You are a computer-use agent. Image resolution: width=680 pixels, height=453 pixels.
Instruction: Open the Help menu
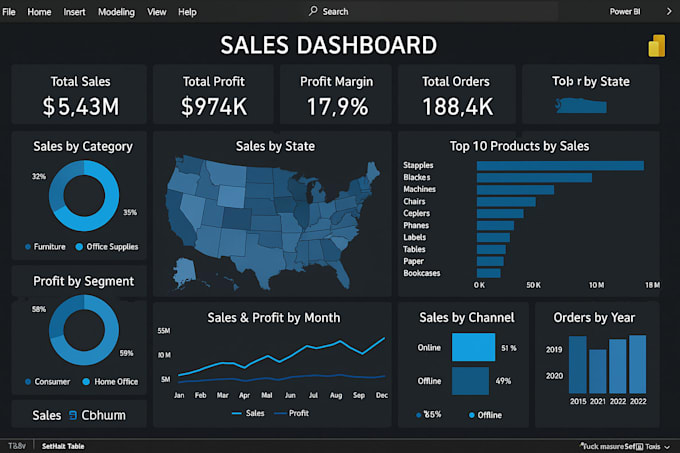[x=187, y=12]
